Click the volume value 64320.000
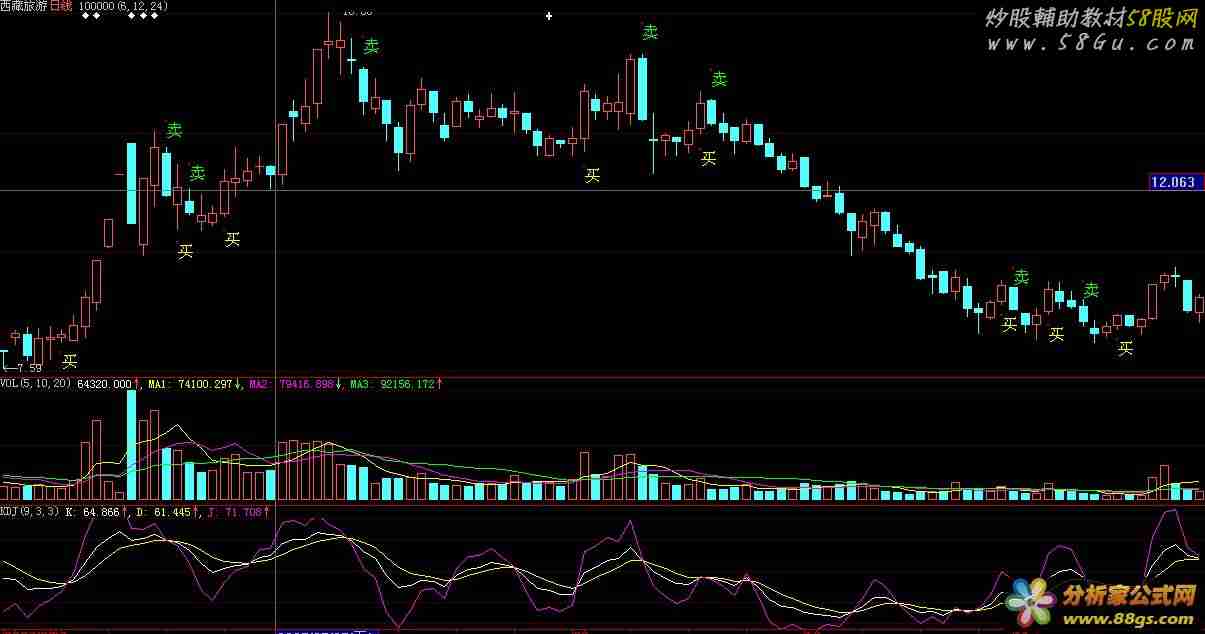The image size is (1205, 634). 104,384
